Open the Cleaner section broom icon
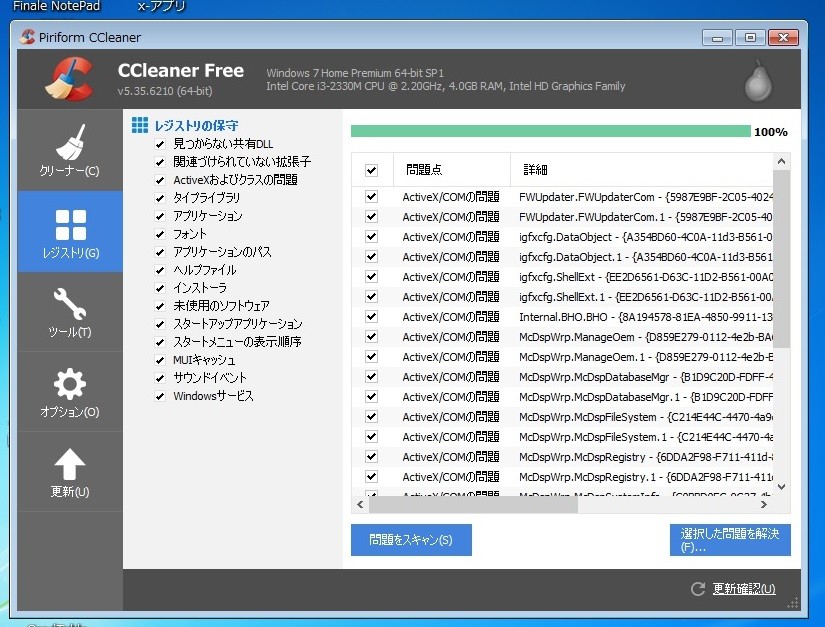This screenshot has width=825, height=627. (69, 142)
